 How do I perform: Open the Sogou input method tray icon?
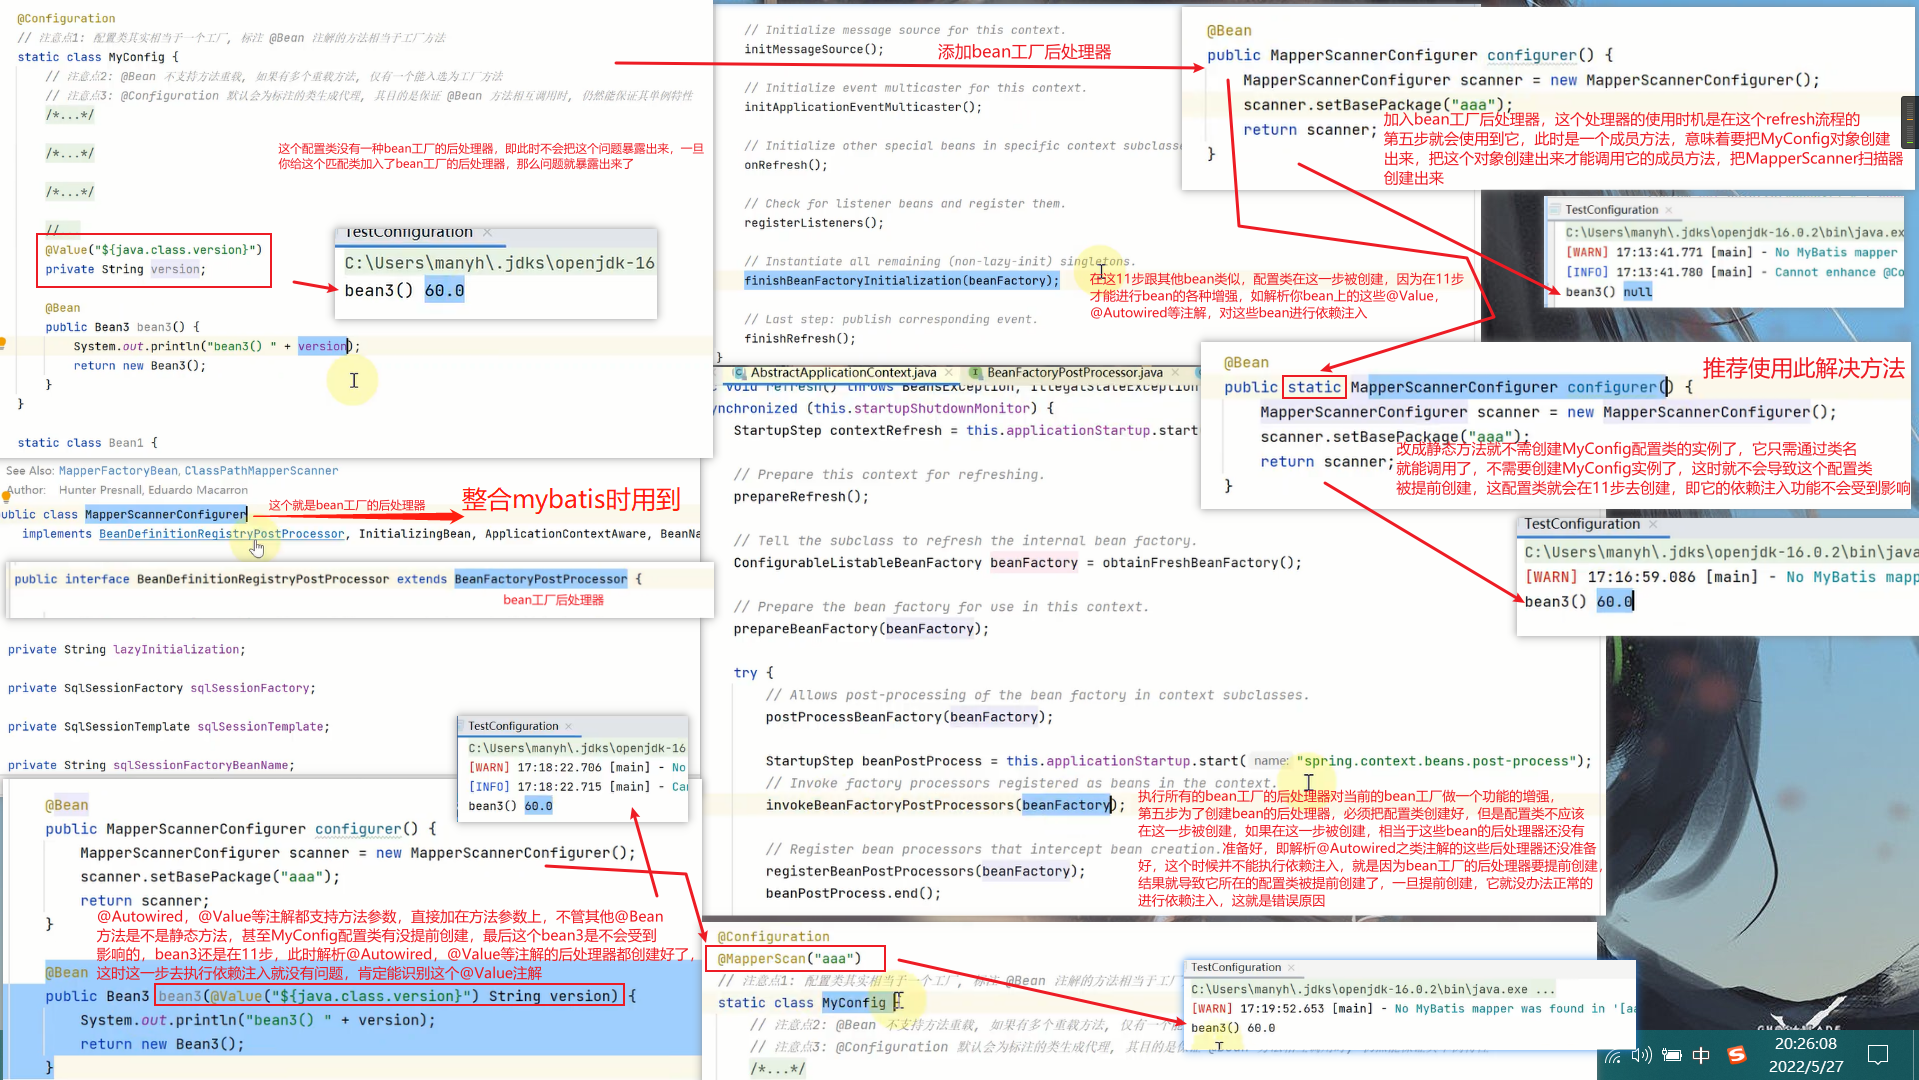[x=1737, y=1055]
